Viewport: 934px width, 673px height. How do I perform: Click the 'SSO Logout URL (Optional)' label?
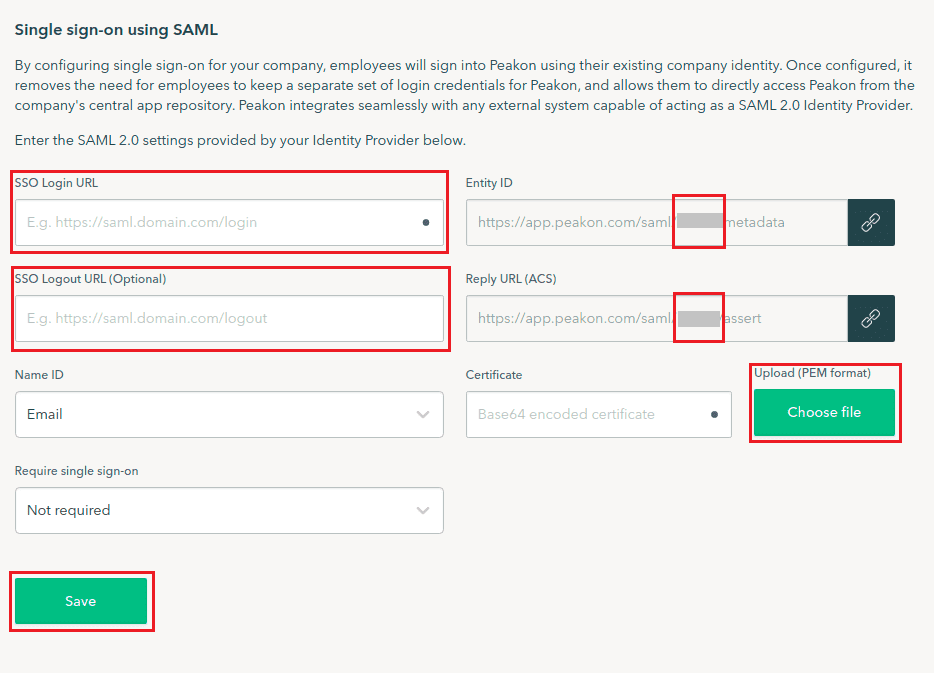(x=90, y=279)
